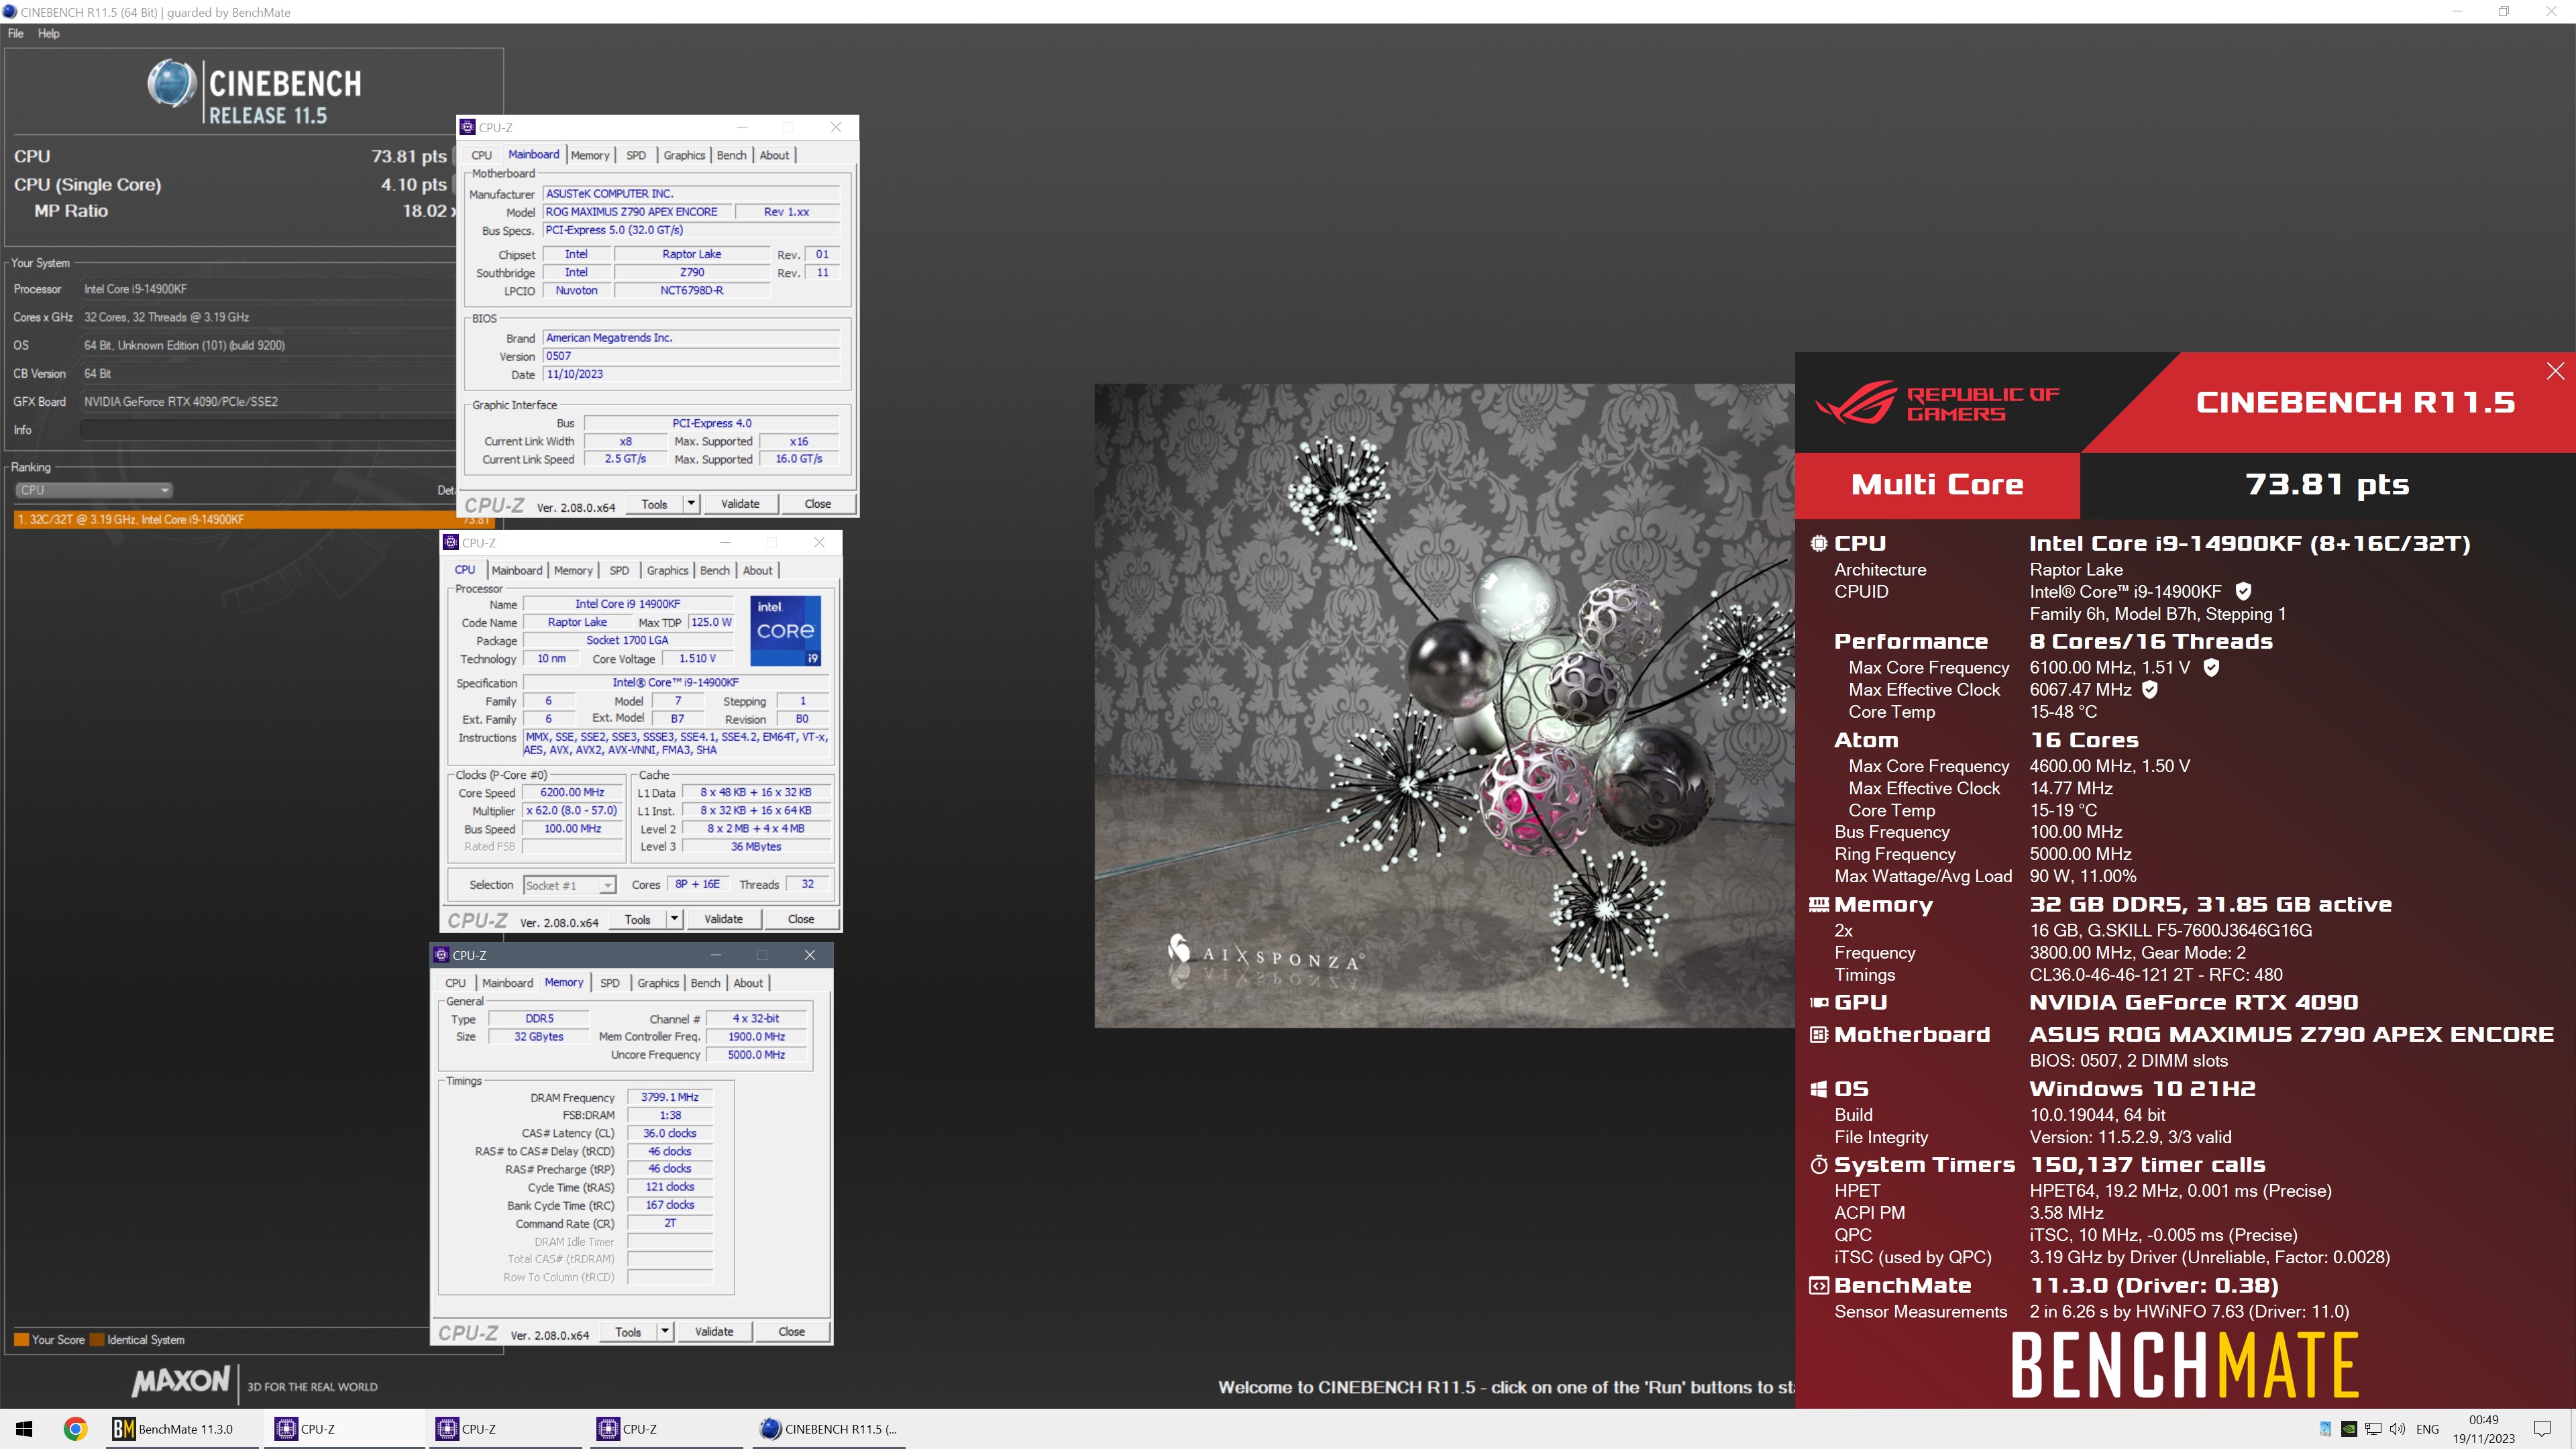Open SPD tab in the Mainboard CPU-Z window
This screenshot has height=1449, width=2576.
tap(636, 155)
